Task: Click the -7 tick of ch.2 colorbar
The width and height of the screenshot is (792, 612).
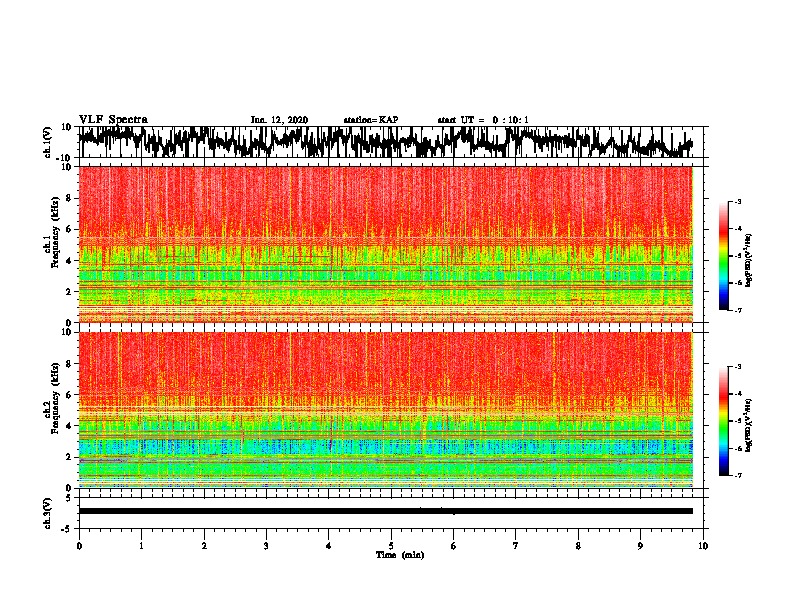Action: 738,476
